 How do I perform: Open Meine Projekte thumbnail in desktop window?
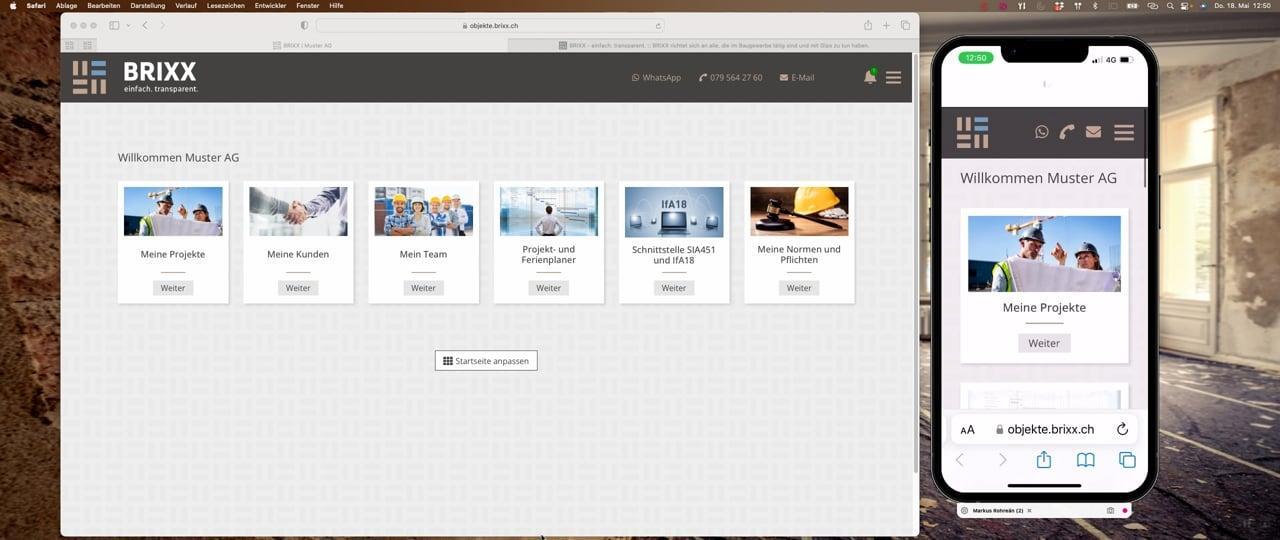point(173,211)
